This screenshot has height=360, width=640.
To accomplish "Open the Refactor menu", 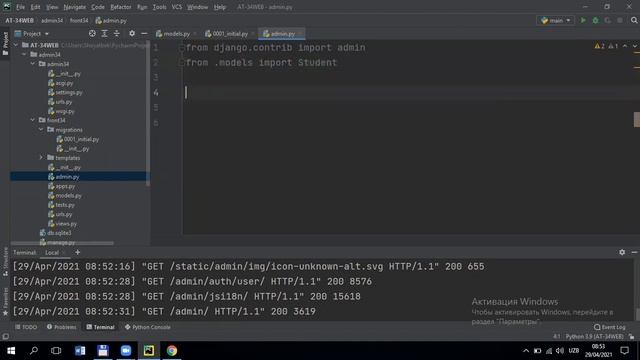I will [121, 7].
